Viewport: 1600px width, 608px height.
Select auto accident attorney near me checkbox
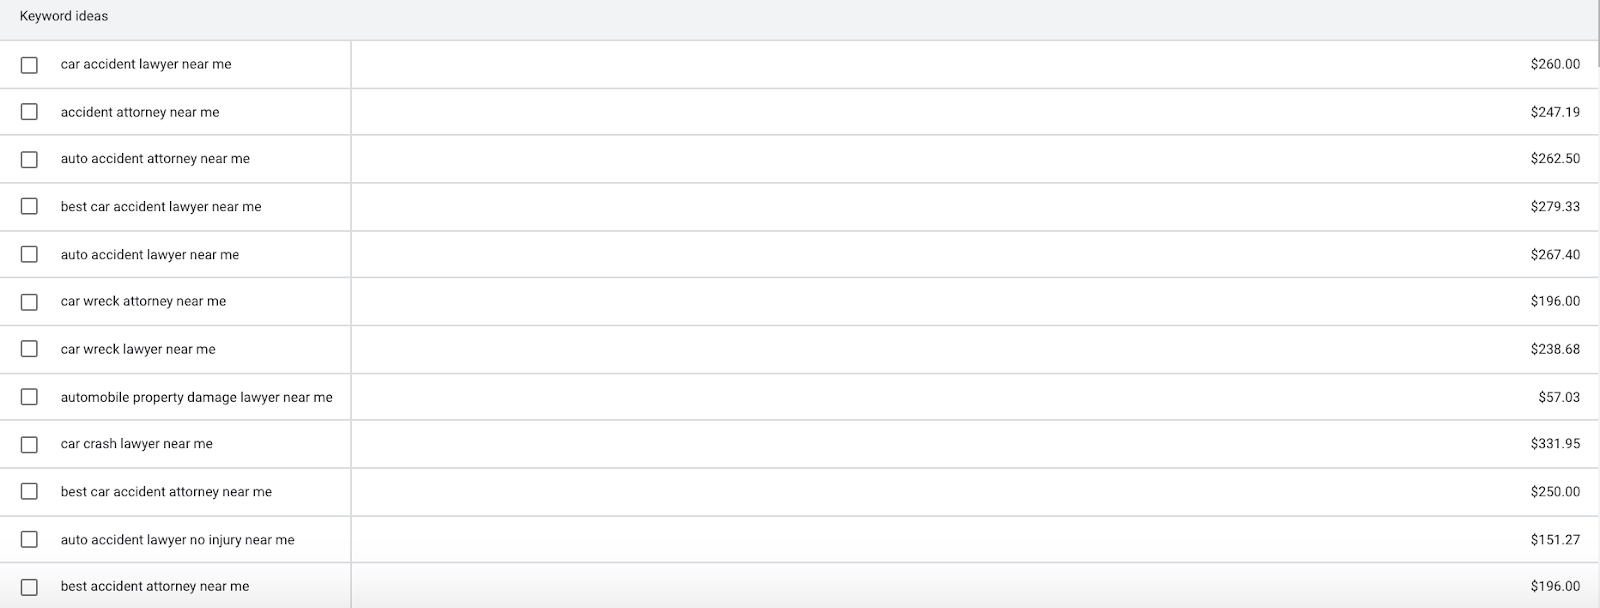(29, 159)
